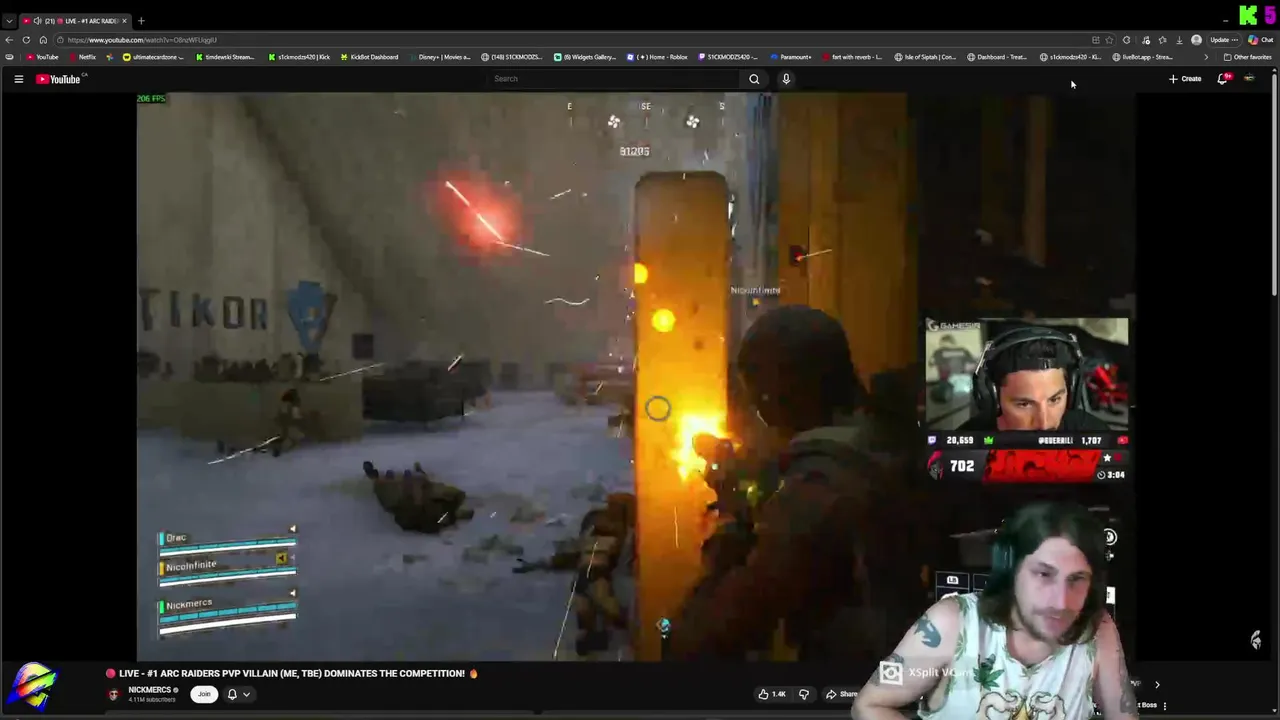Focus the YouTube search box
Image resolution: width=1280 pixels, height=720 pixels.
[x=615, y=79]
